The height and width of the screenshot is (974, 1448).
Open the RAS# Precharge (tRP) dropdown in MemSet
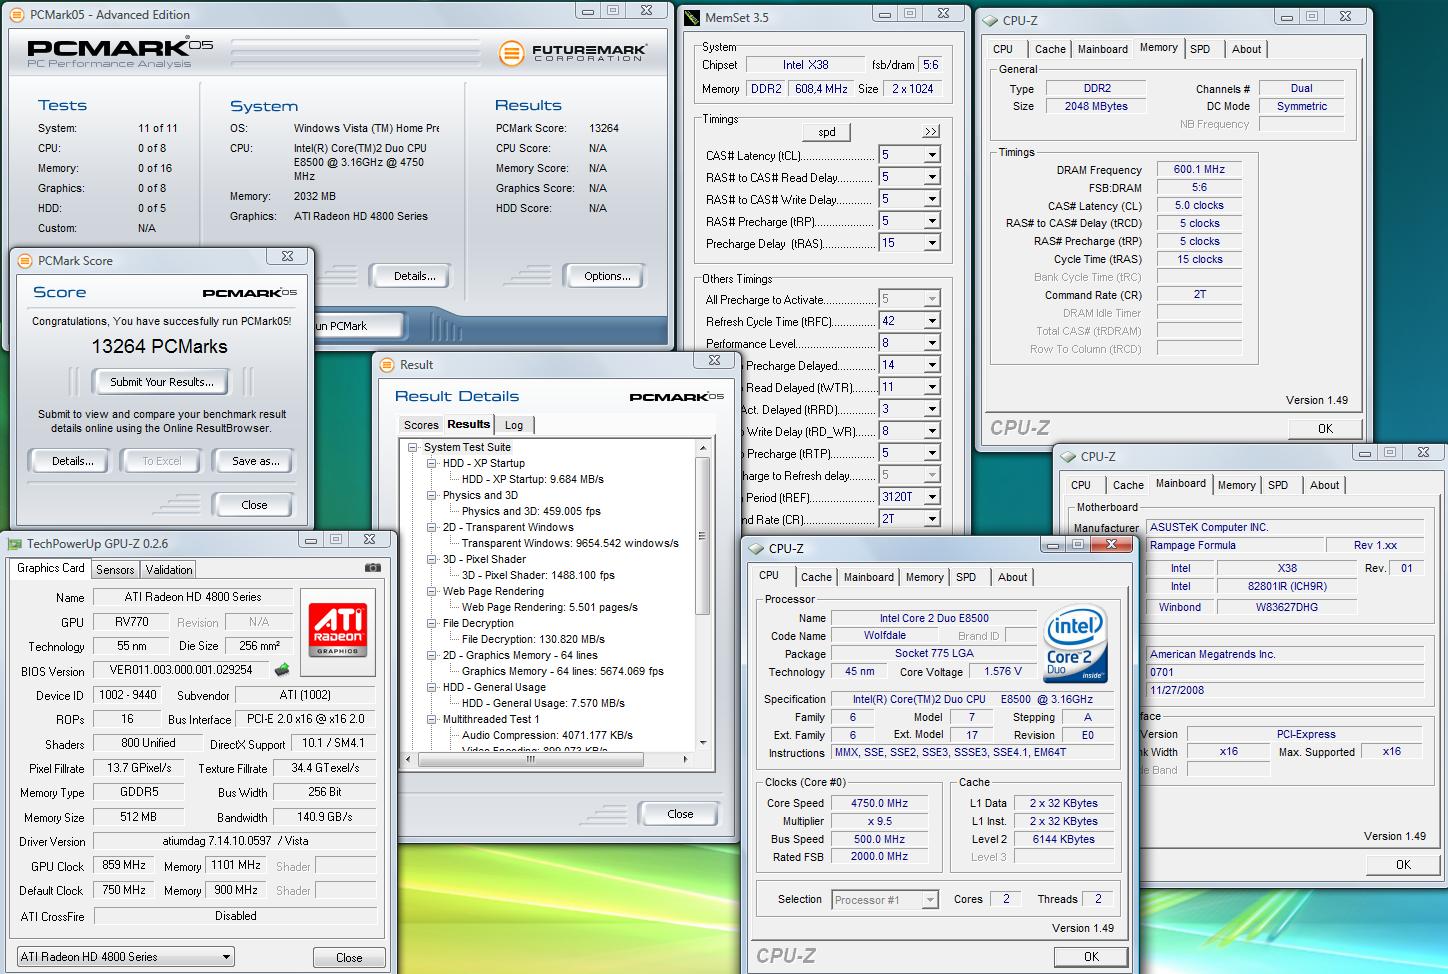[931, 221]
